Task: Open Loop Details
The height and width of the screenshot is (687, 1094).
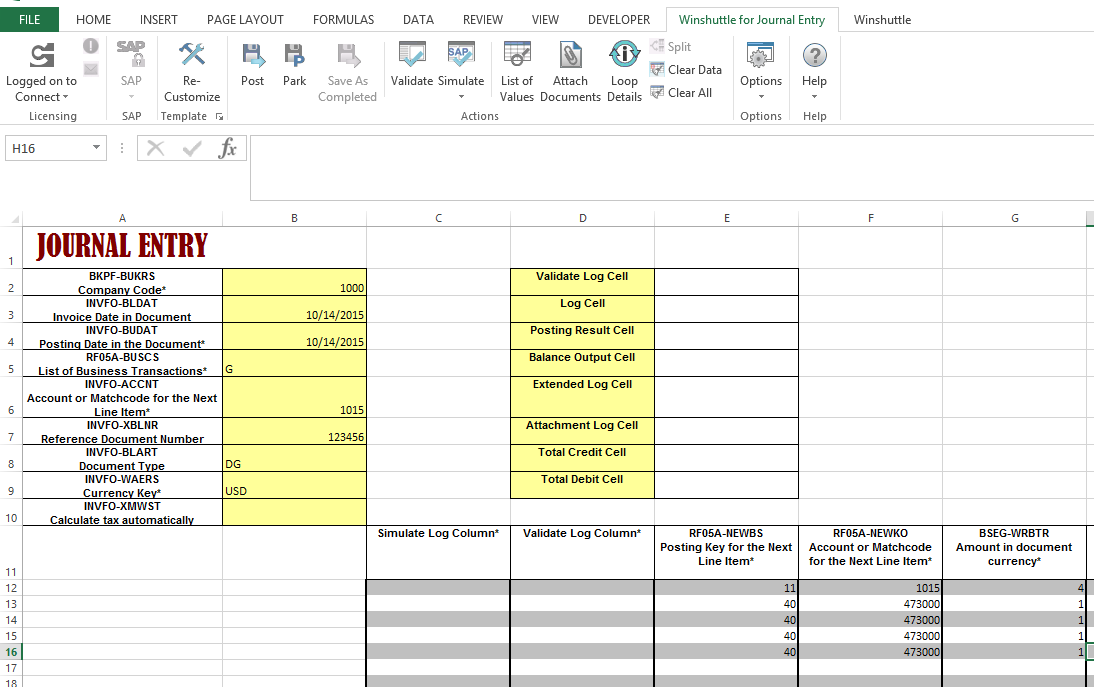Action: pos(624,72)
